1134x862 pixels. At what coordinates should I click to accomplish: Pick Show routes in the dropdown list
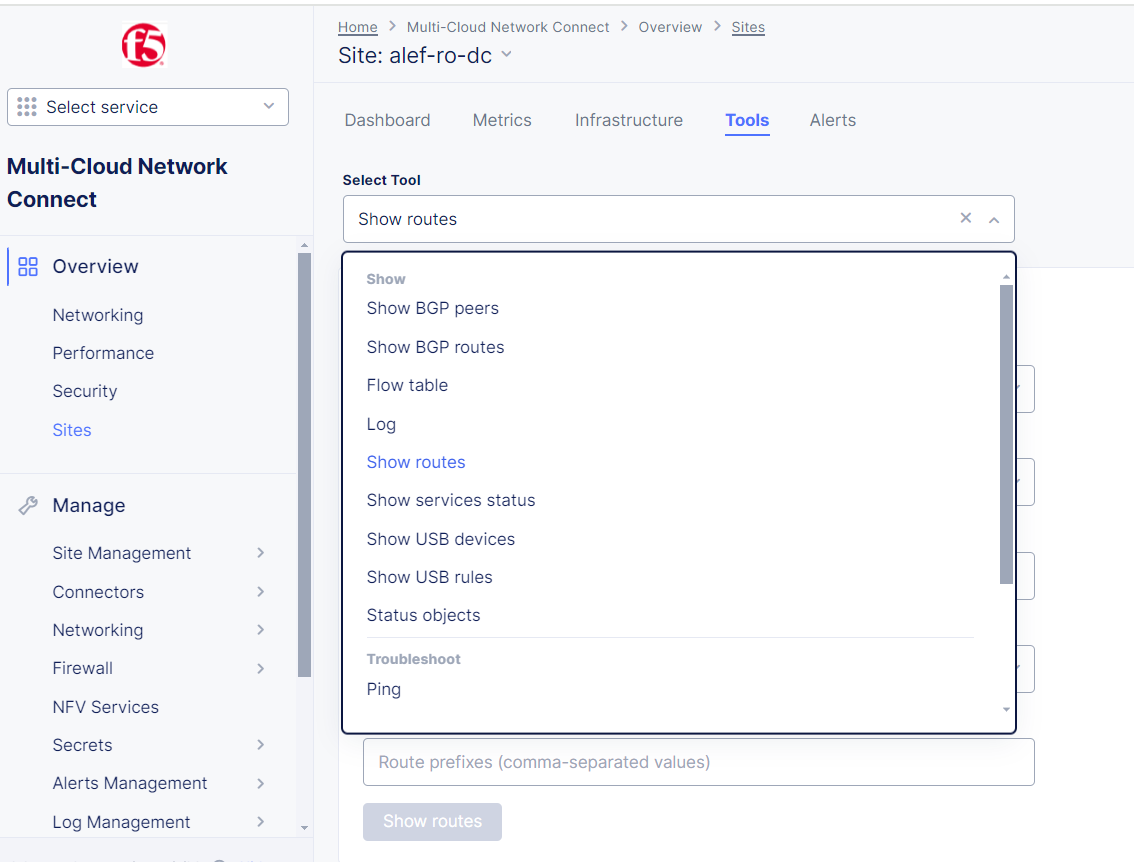point(416,462)
